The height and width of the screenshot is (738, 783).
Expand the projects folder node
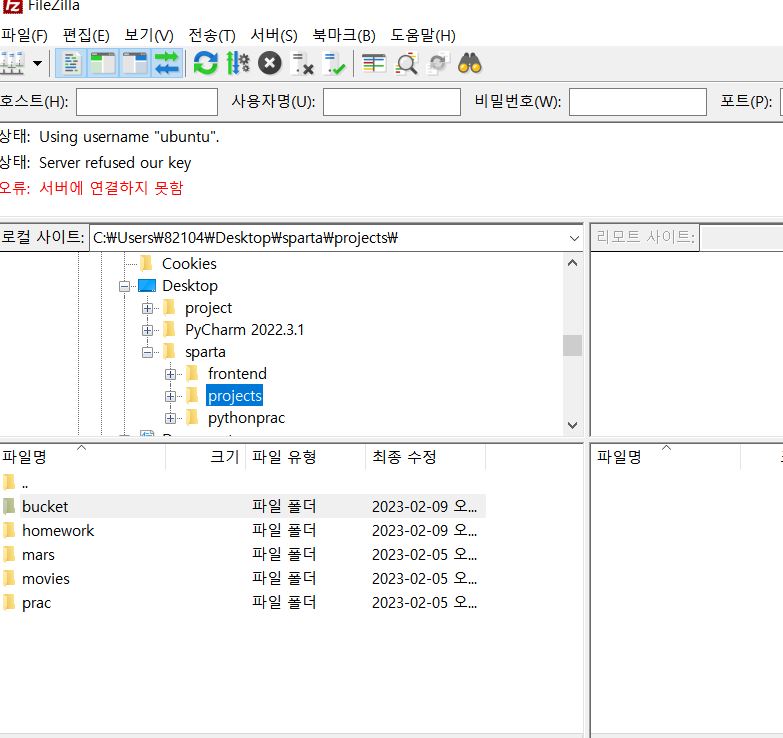(170, 396)
